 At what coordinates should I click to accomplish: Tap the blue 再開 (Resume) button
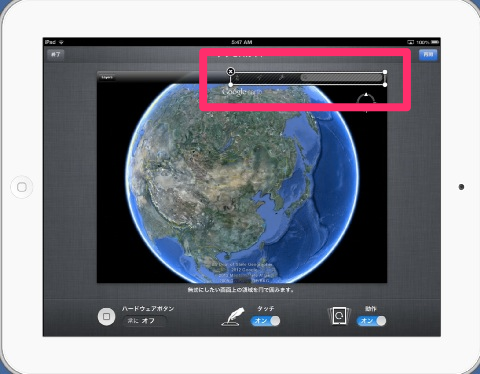coord(428,55)
